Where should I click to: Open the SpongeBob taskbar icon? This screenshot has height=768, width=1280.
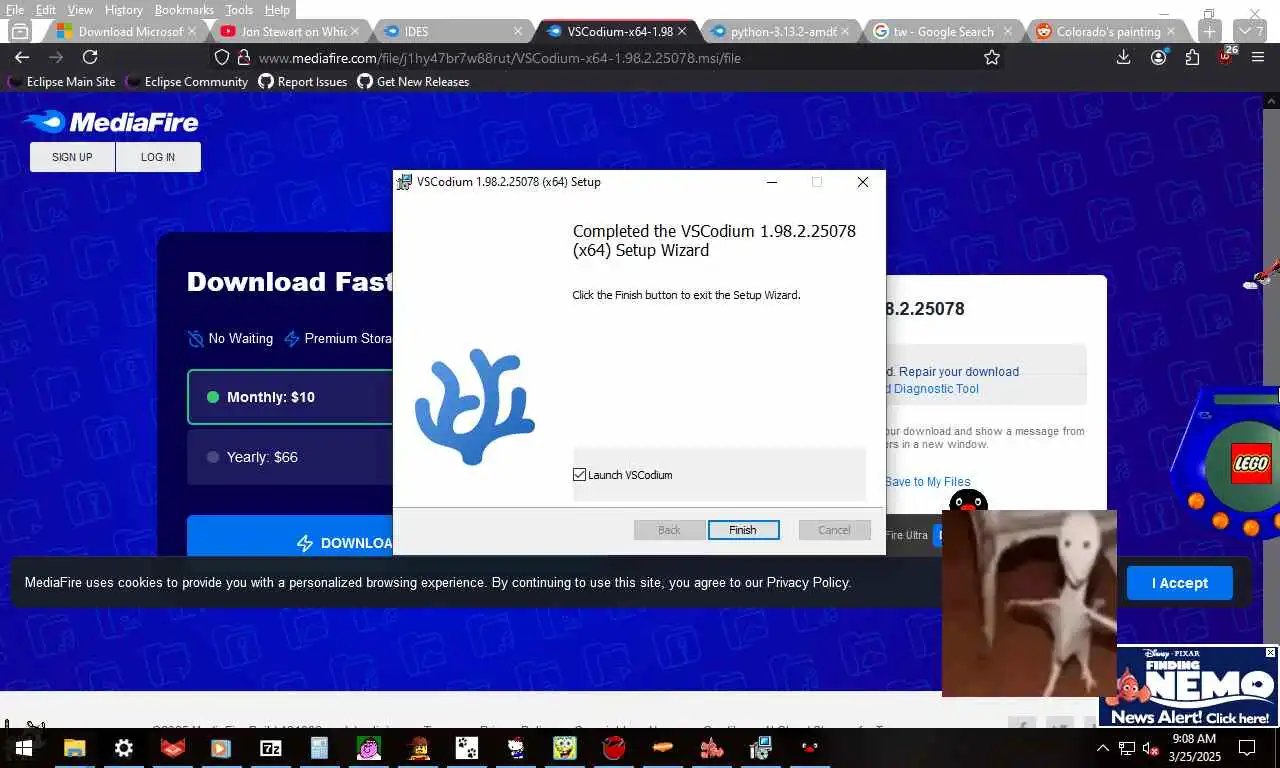point(565,747)
